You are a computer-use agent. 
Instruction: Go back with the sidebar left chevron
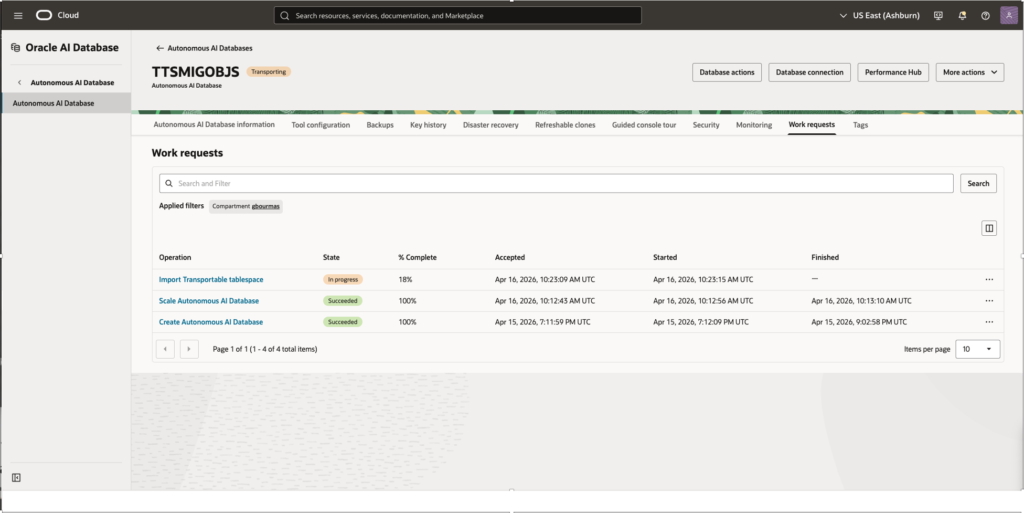tap(20, 82)
